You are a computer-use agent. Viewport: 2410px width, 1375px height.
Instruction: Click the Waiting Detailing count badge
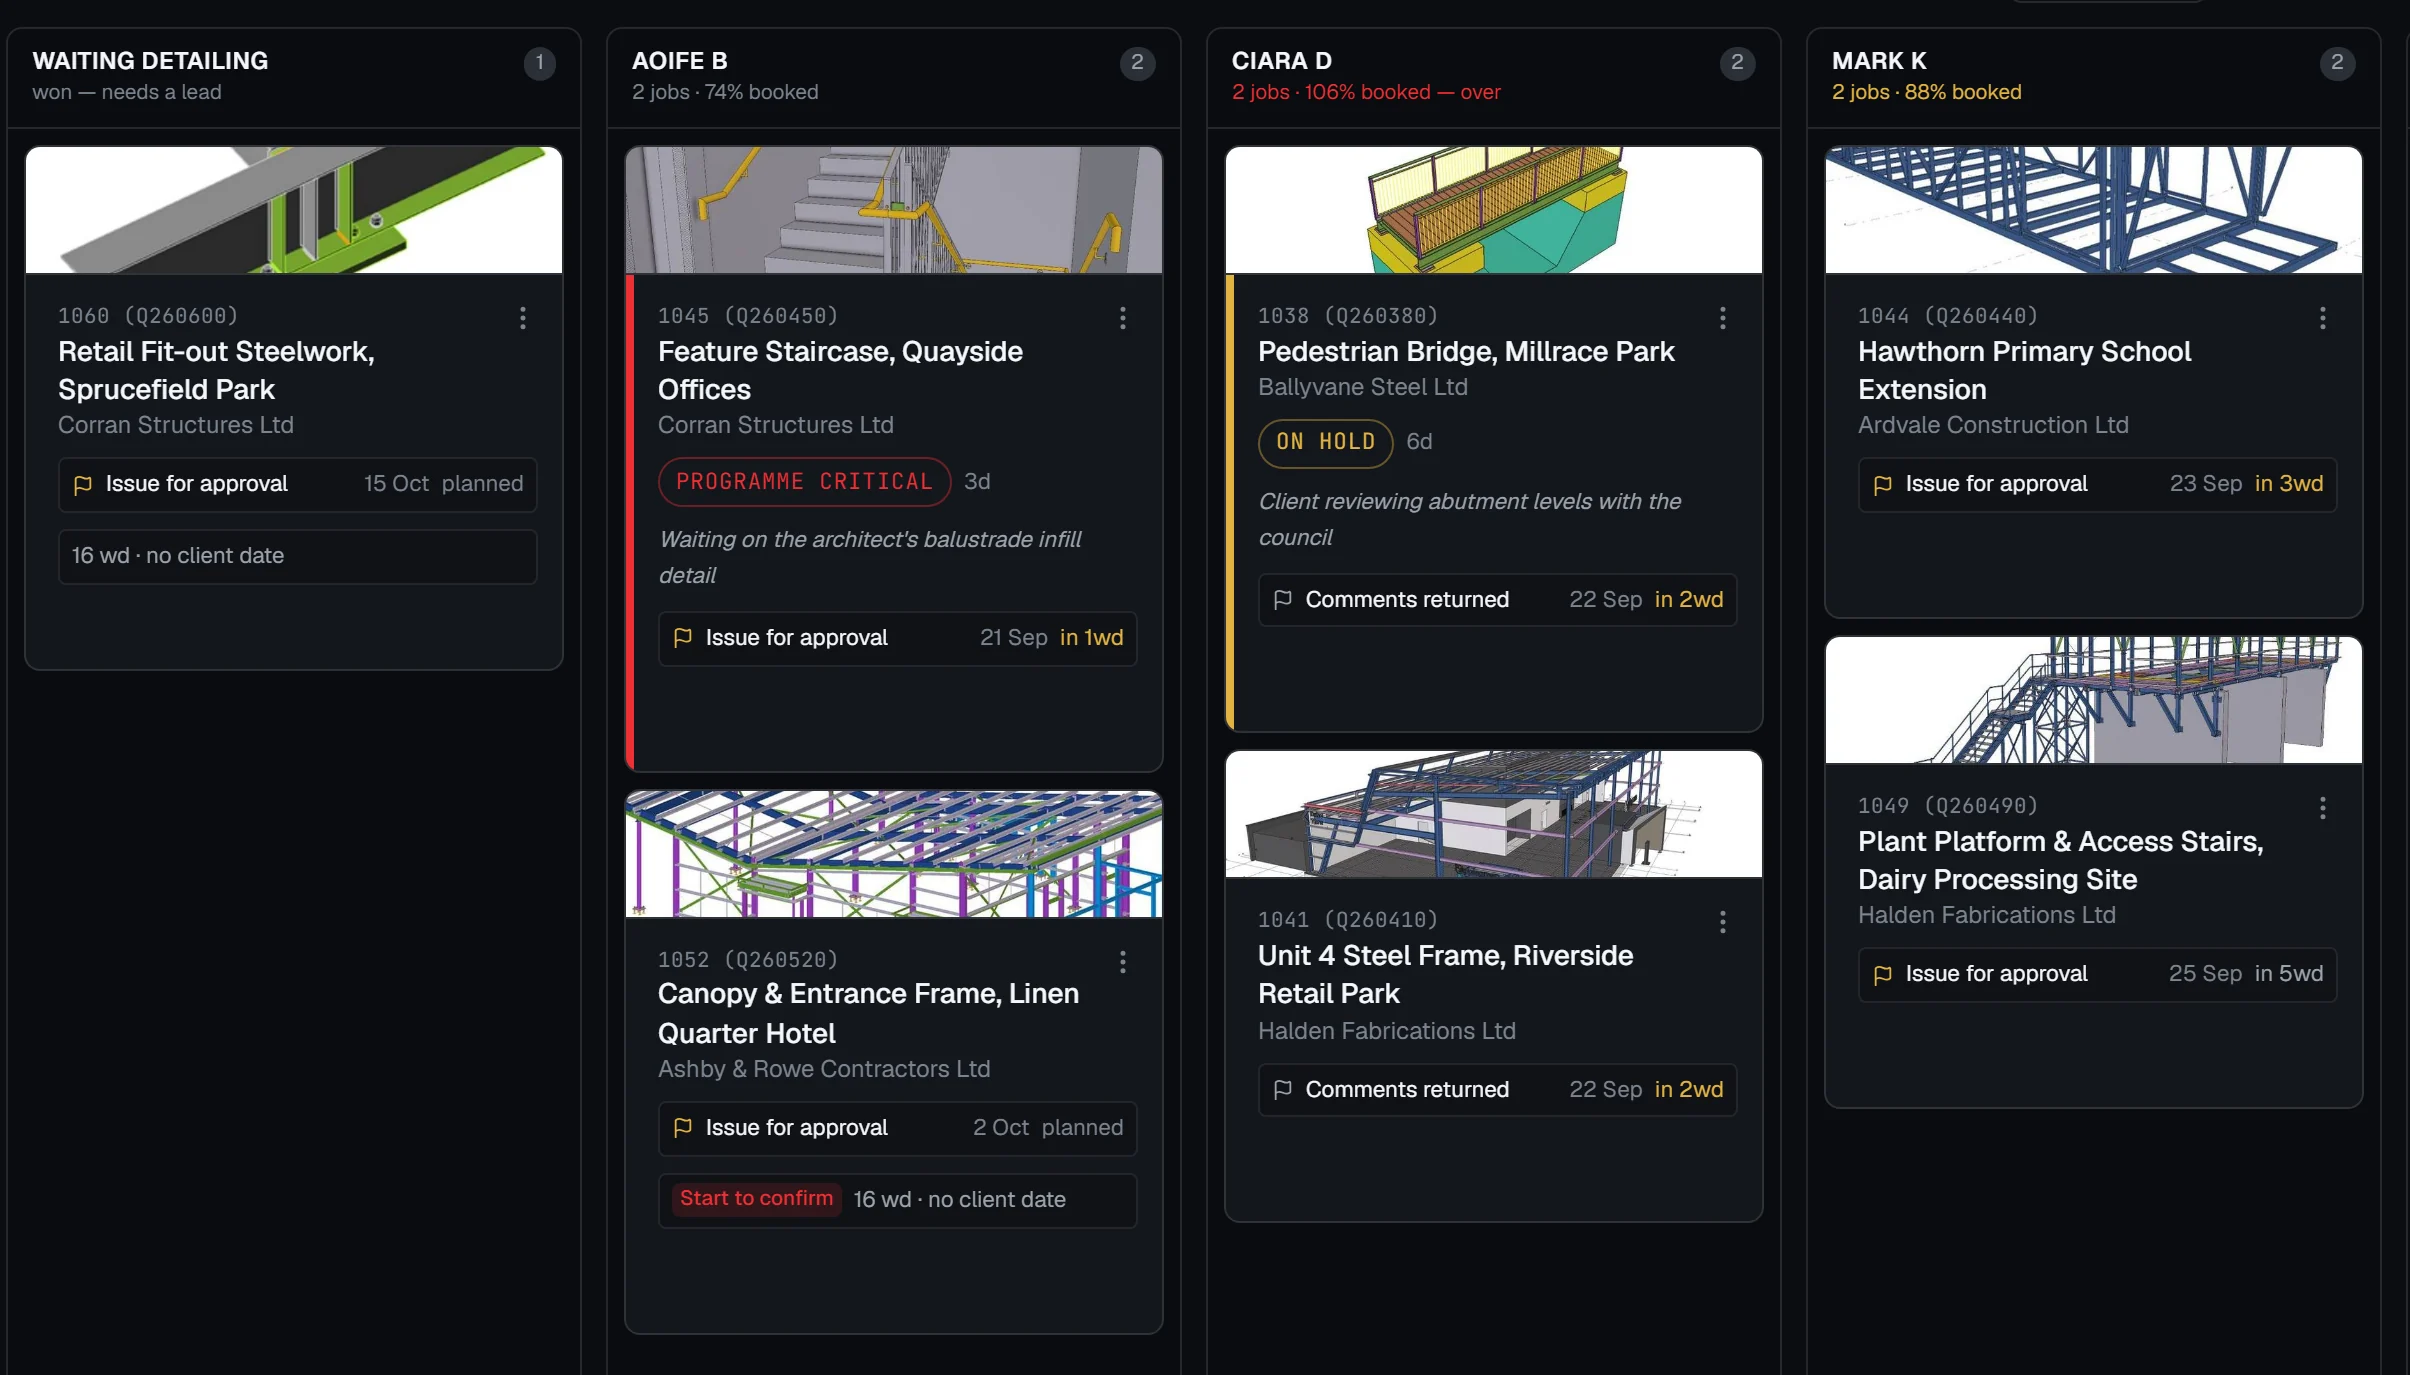pos(539,63)
